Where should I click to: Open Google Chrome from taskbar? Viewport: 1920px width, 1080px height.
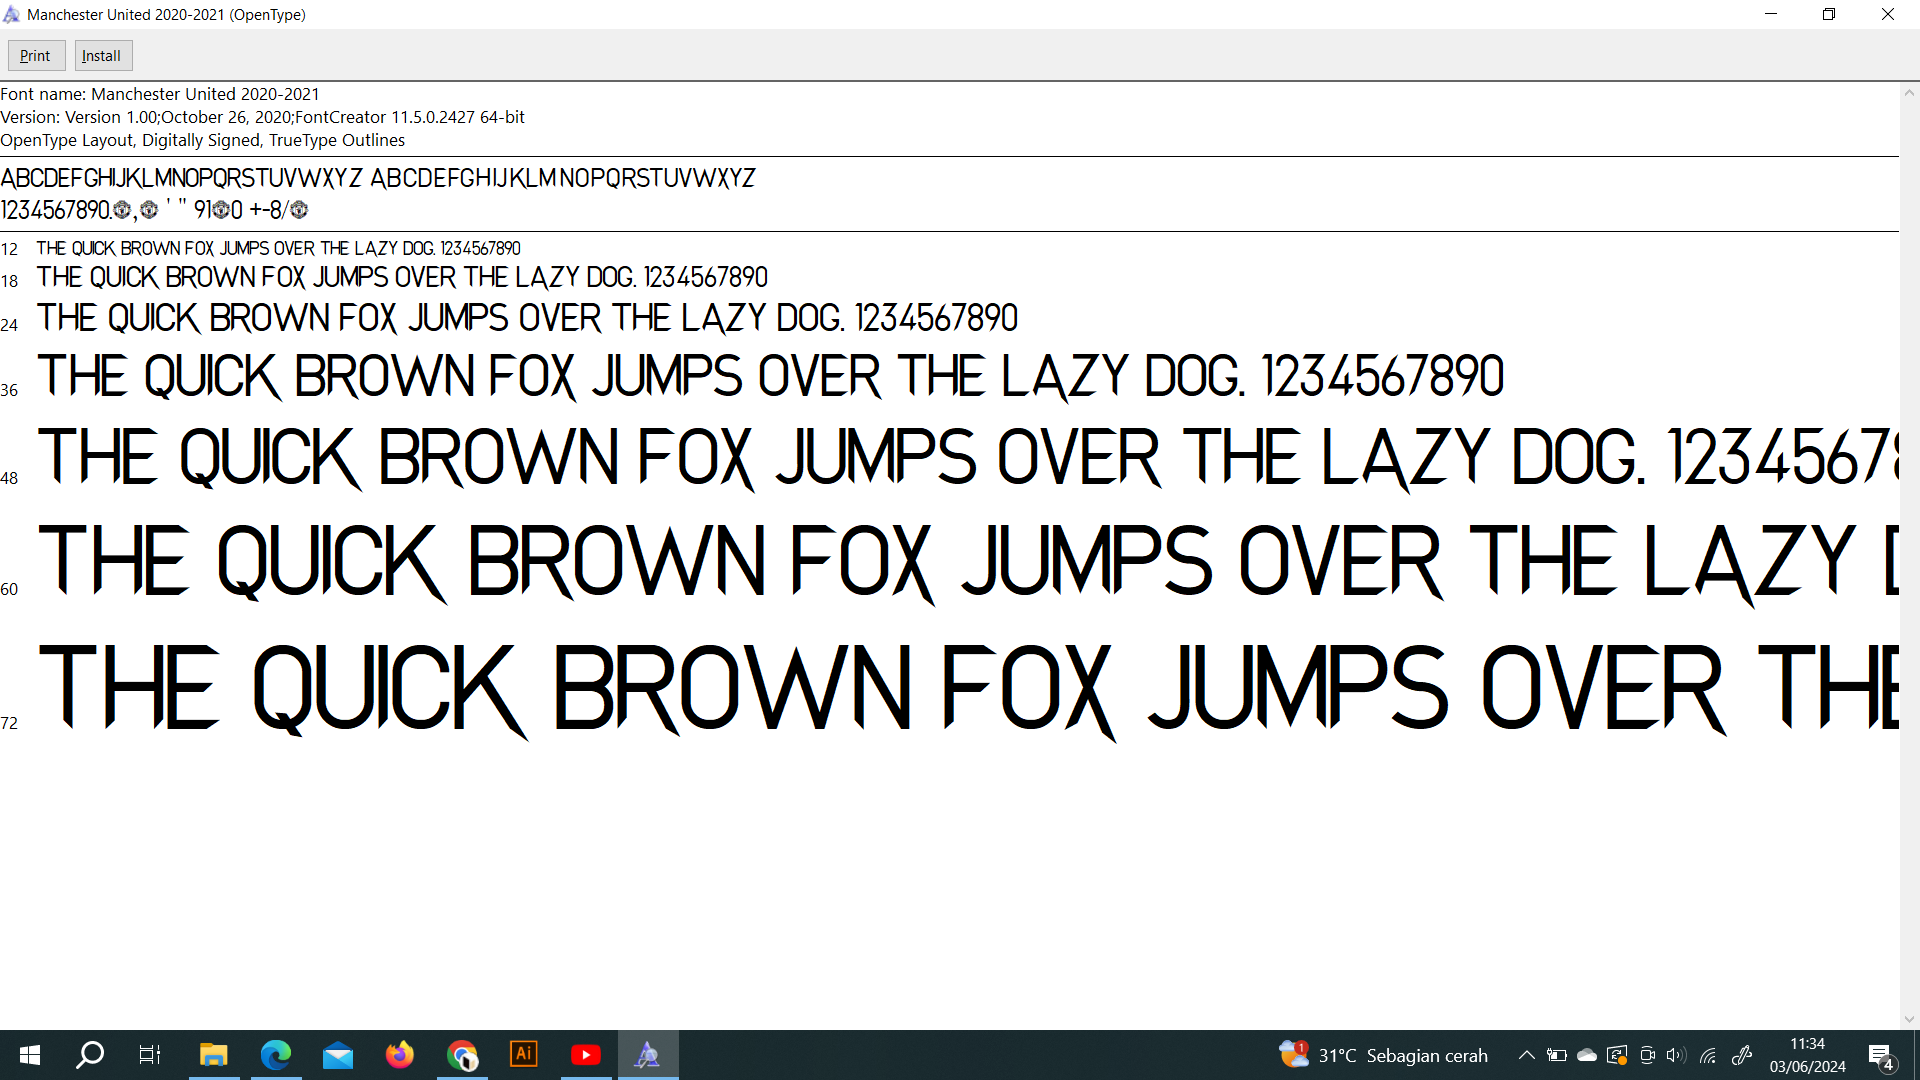pyautogui.click(x=461, y=1055)
